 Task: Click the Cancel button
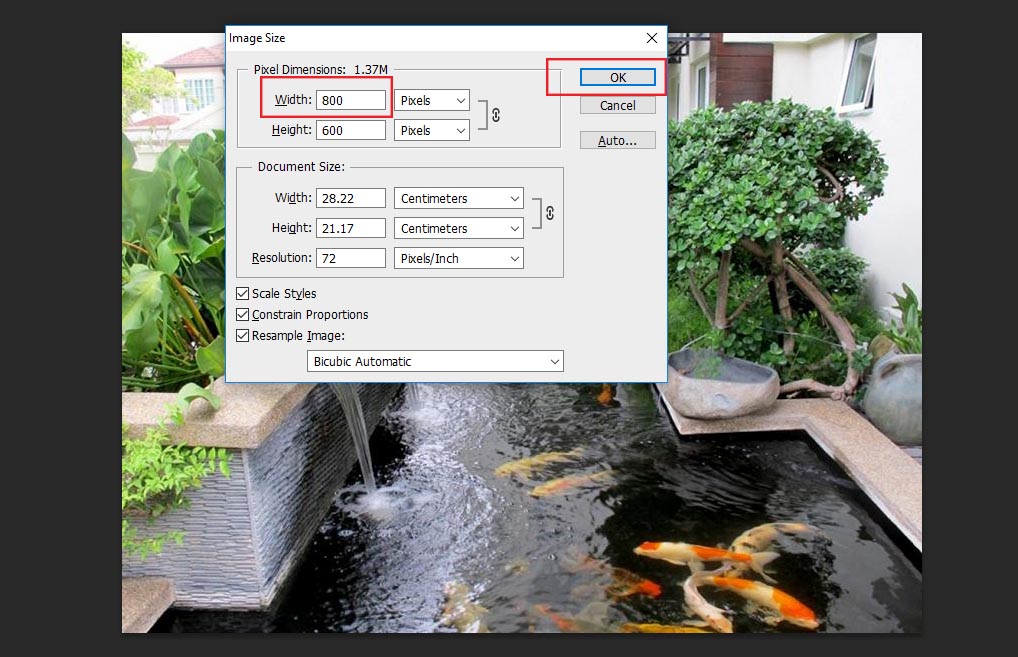point(617,105)
